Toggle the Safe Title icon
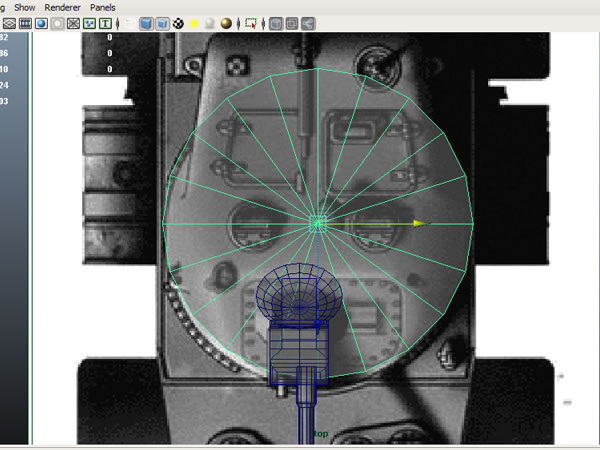This screenshot has width=600, height=450. pyautogui.click(x=105, y=24)
